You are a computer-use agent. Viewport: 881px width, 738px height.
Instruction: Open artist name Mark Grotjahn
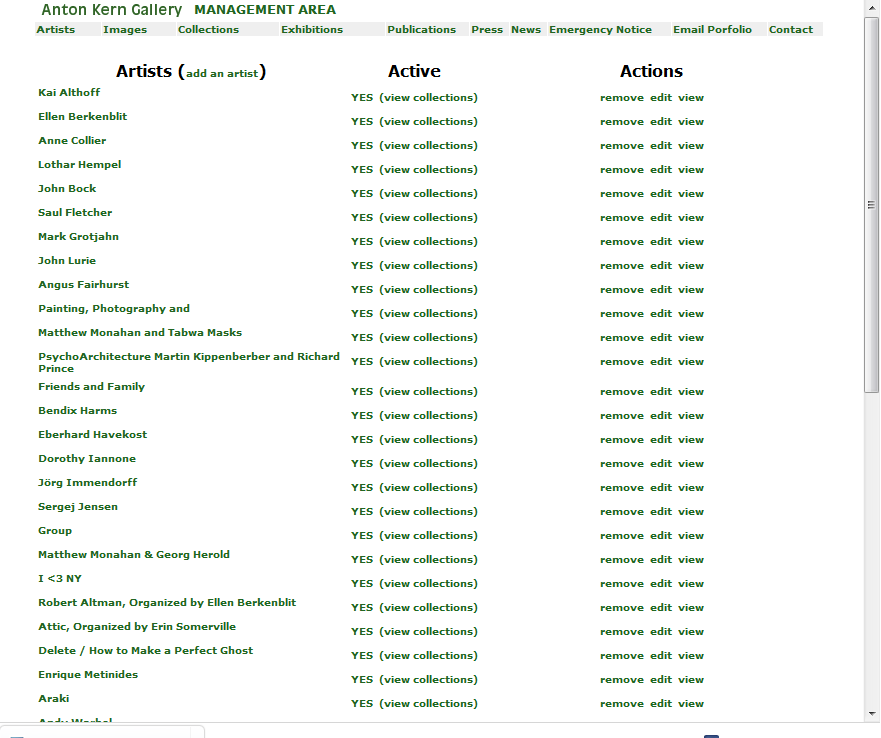[78, 237]
